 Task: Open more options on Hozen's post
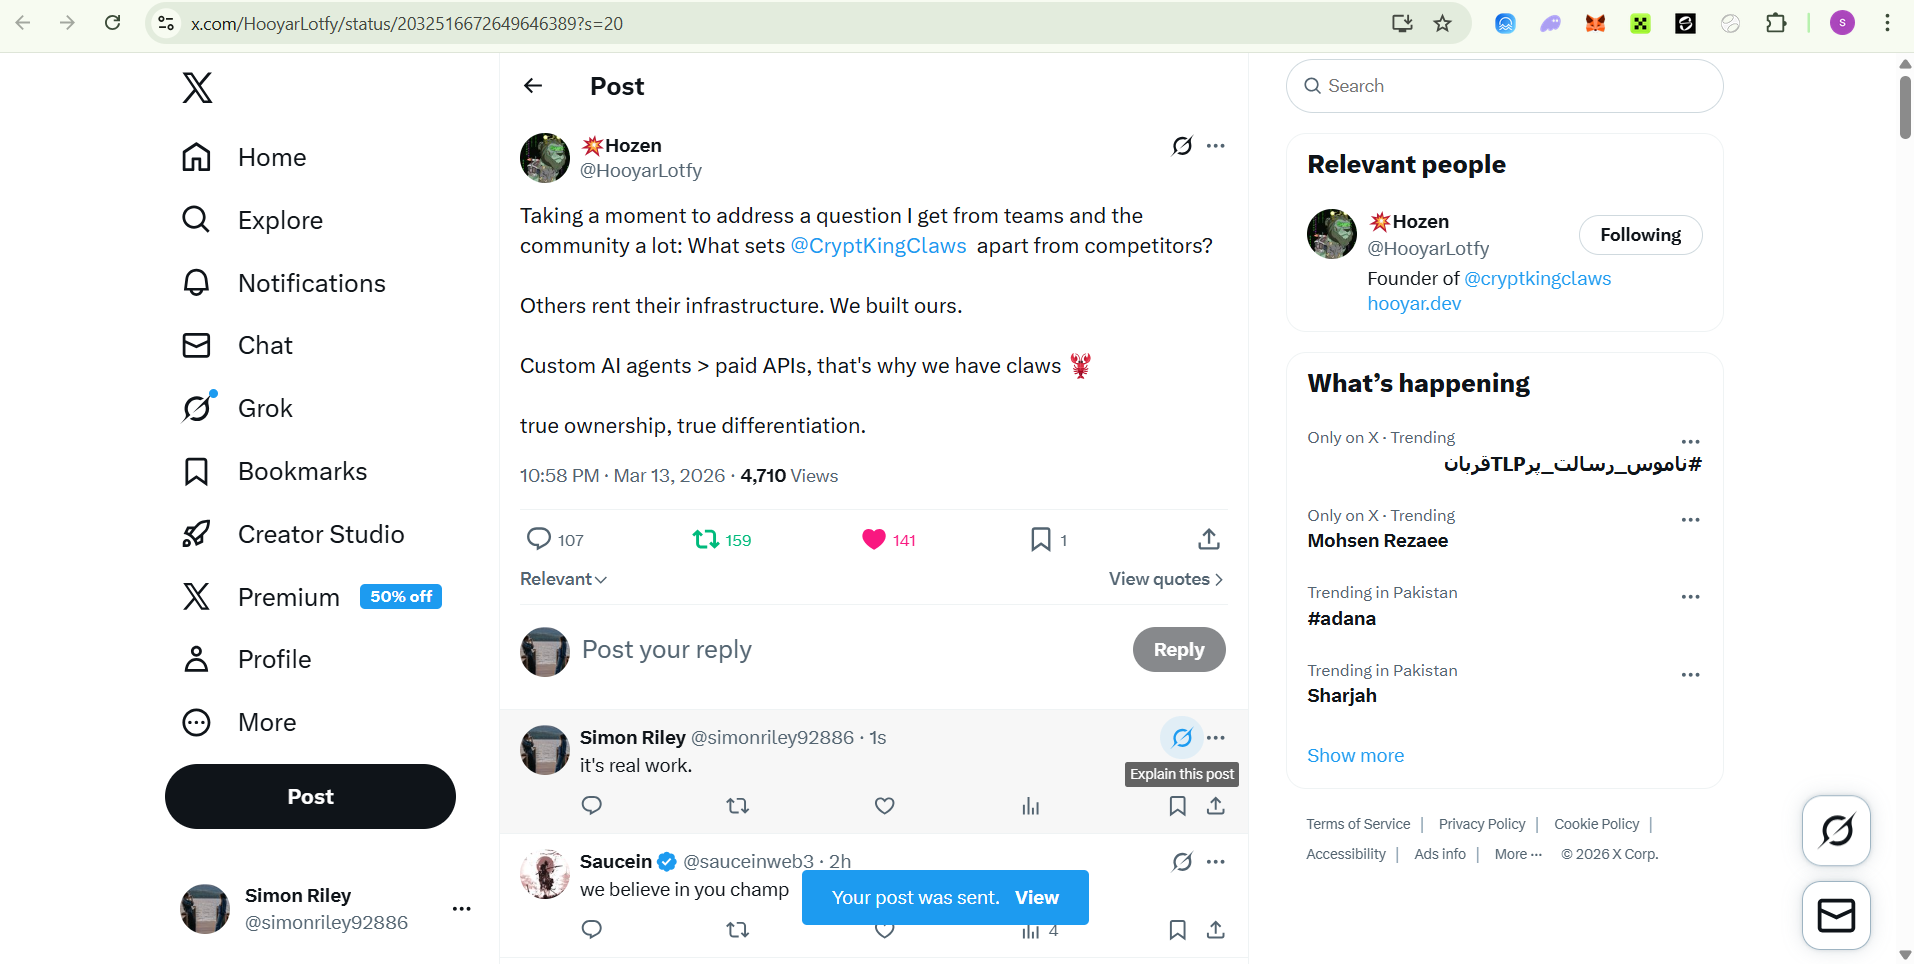pos(1216,146)
